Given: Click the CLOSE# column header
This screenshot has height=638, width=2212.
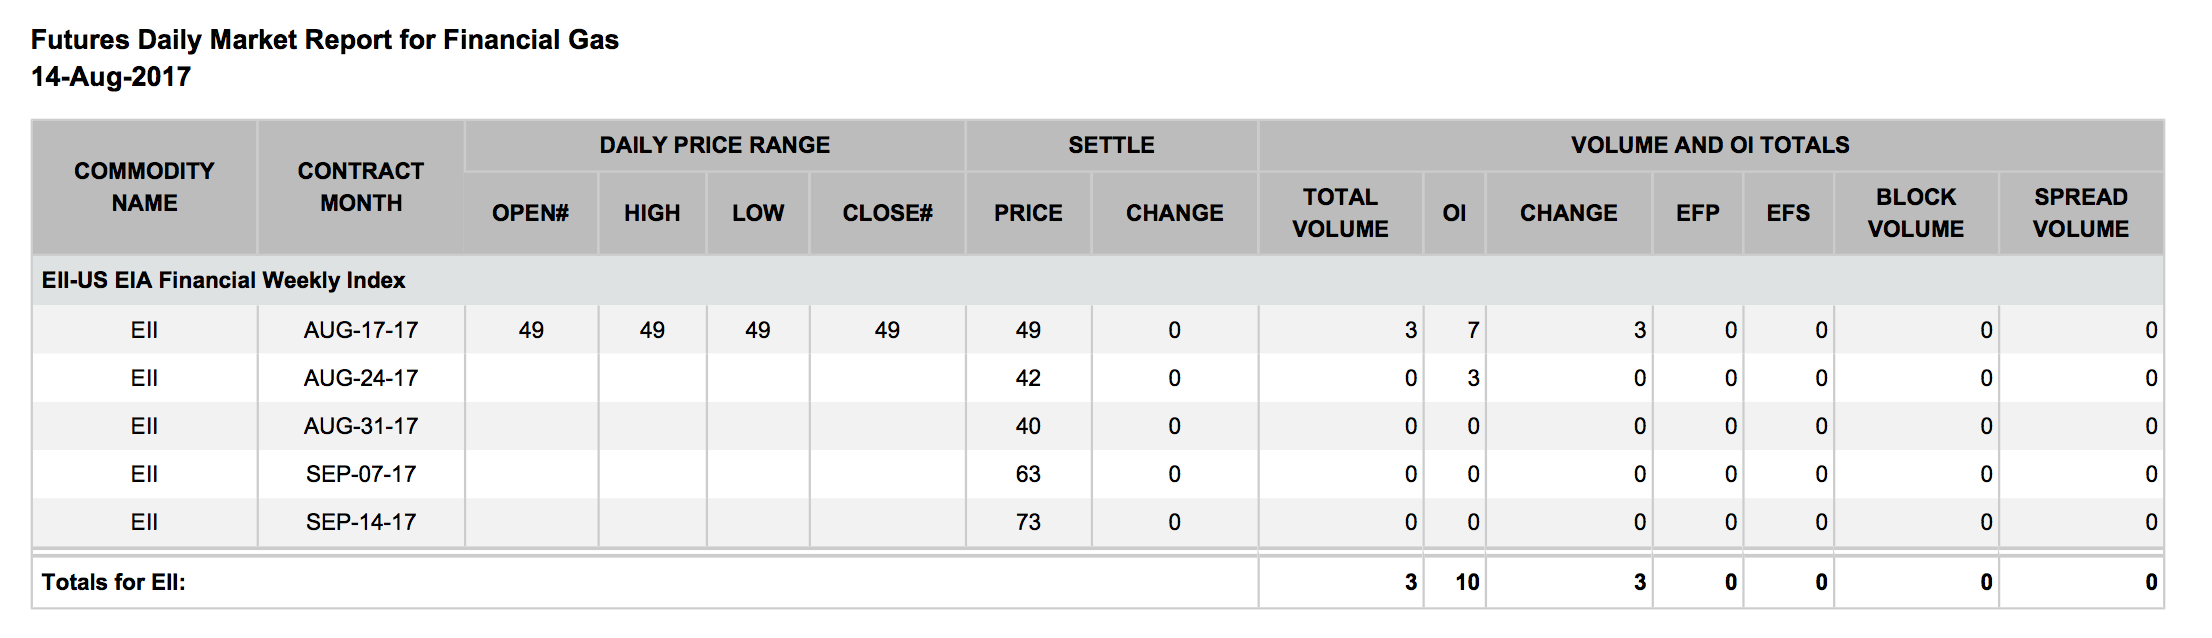Looking at the screenshot, I should pyautogui.click(x=887, y=213).
